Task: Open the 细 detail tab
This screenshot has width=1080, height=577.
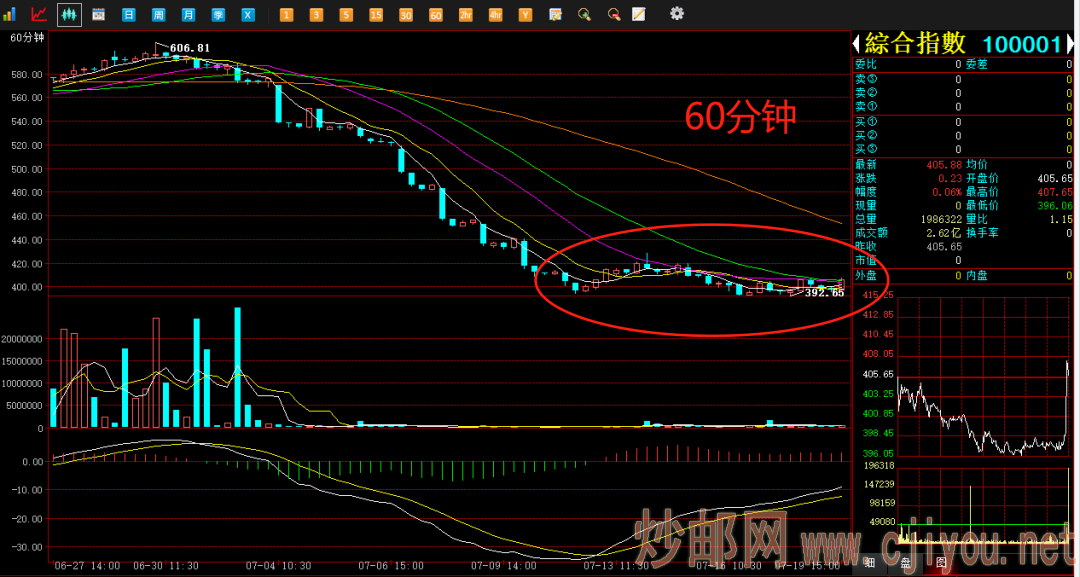Action: click(x=871, y=561)
